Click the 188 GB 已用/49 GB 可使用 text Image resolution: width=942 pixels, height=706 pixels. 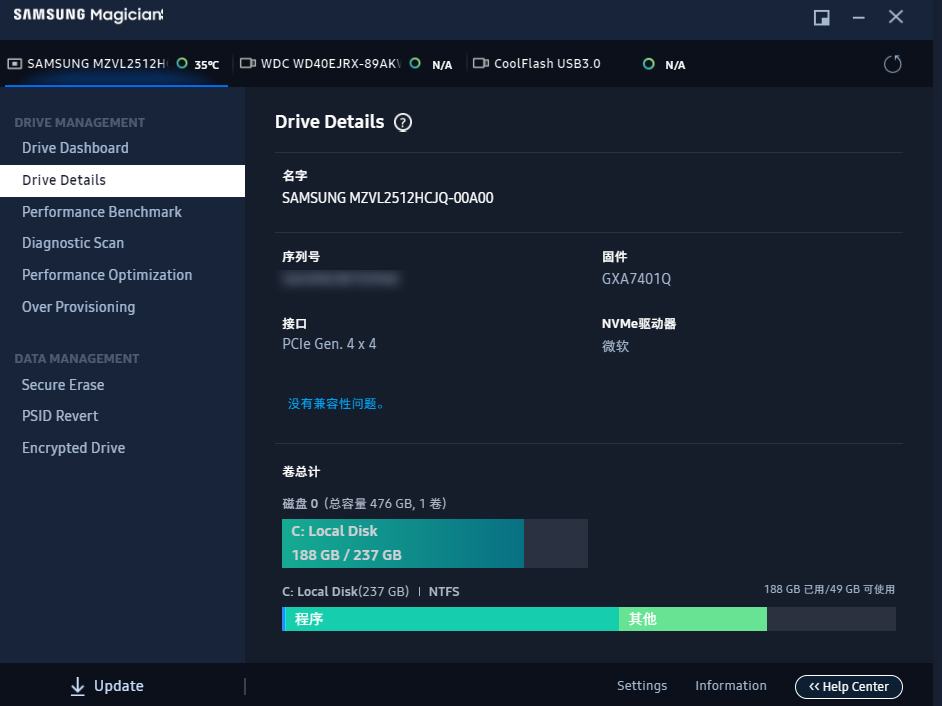(x=829, y=589)
